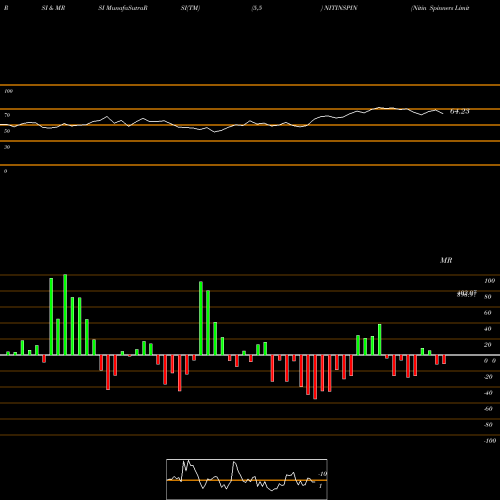Screen dimensions: 500x500
Task: Click the tallest green MR bar
Action: click(x=65, y=315)
